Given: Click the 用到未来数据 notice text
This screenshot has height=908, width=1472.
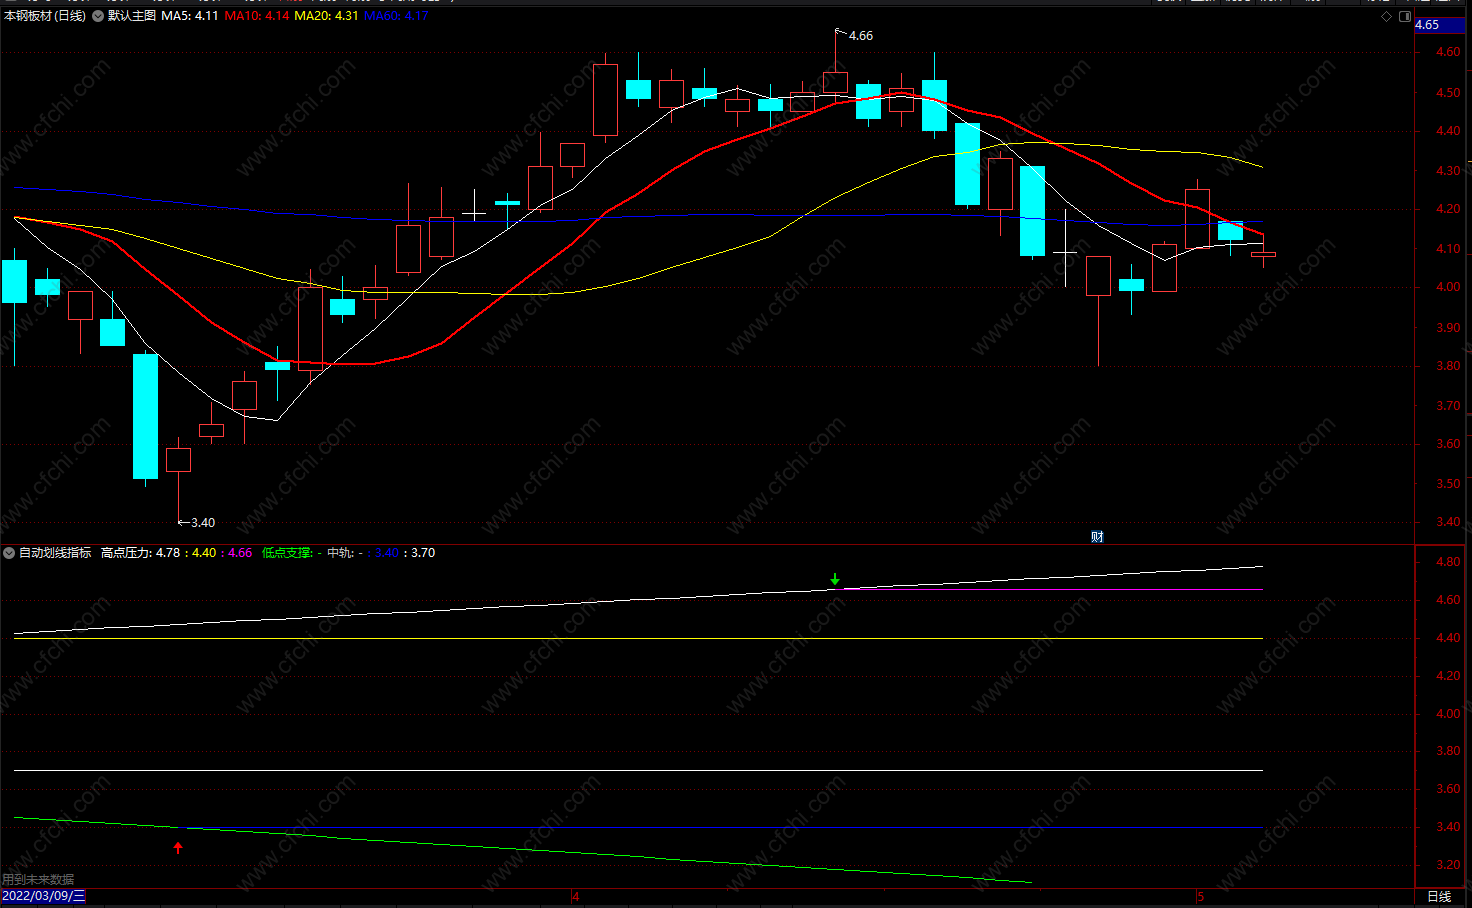Looking at the screenshot, I should coord(38,880).
